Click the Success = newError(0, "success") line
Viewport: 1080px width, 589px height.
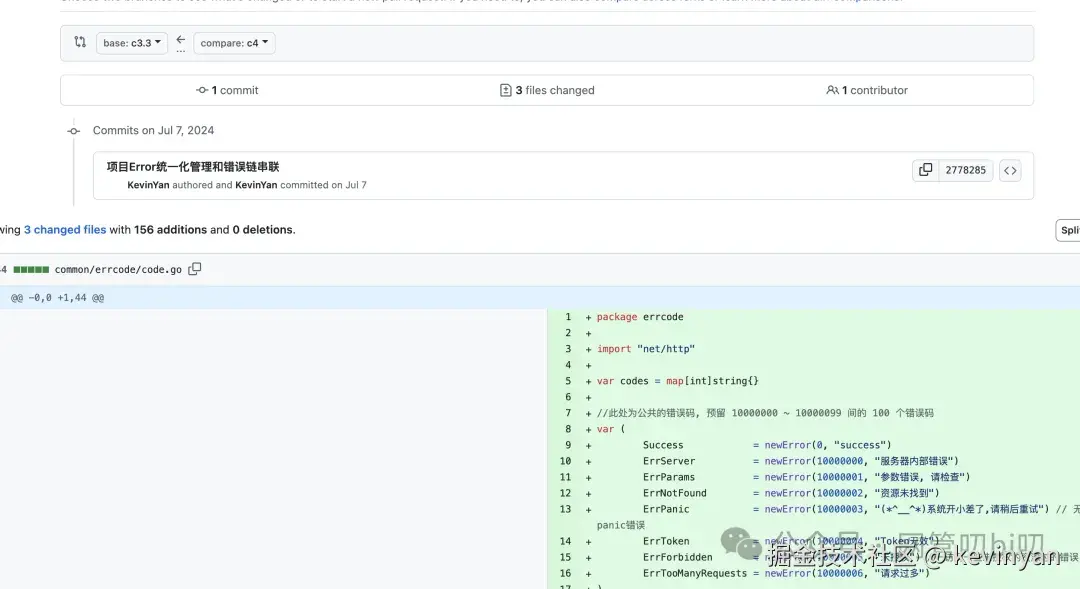click(767, 445)
